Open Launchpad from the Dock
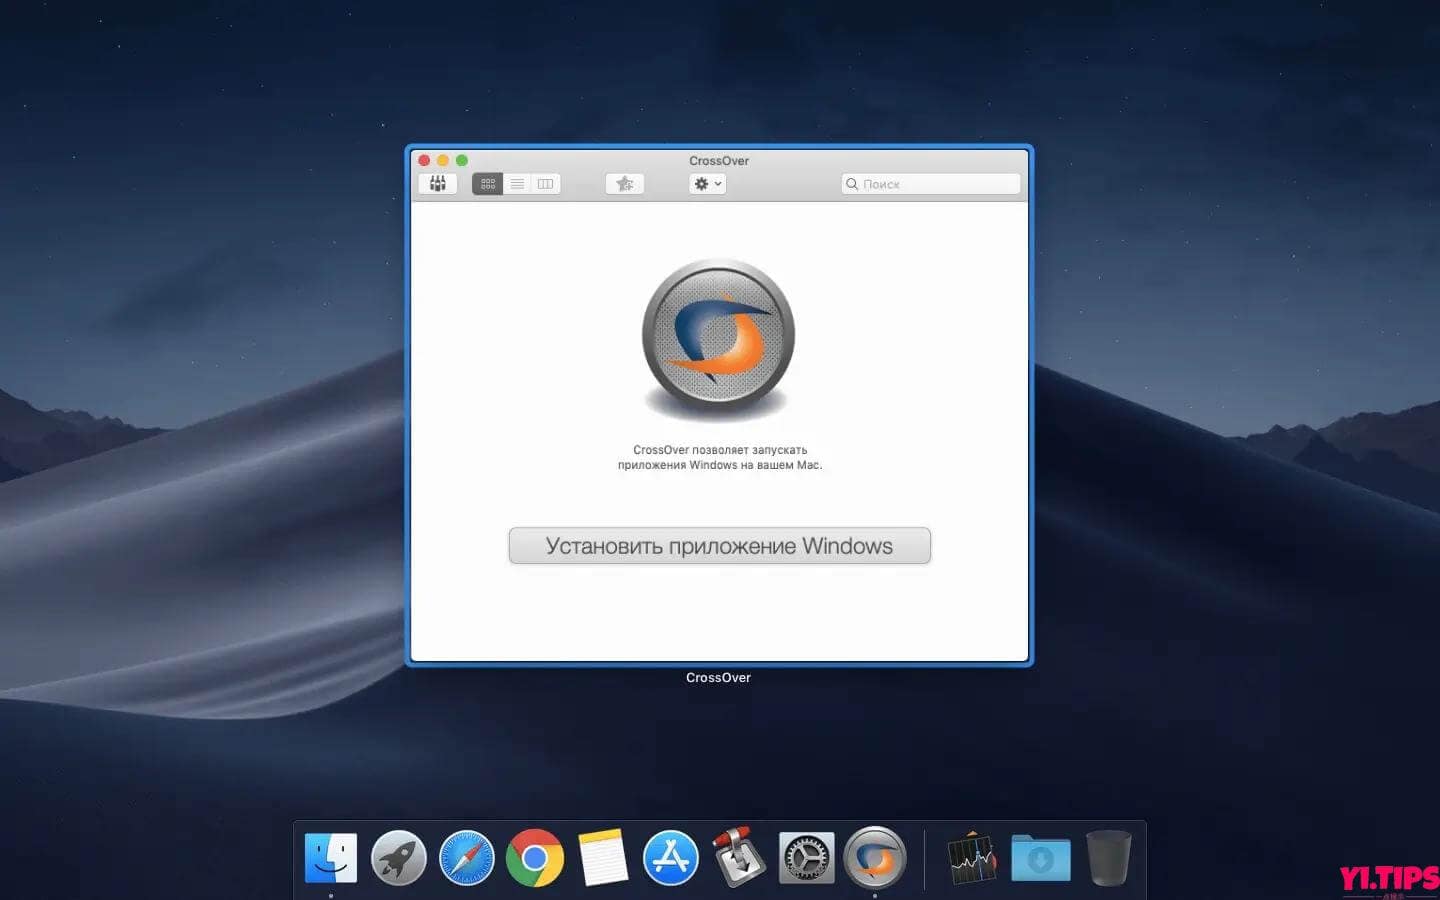The height and width of the screenshot is (900, 1440). point(399,857)
